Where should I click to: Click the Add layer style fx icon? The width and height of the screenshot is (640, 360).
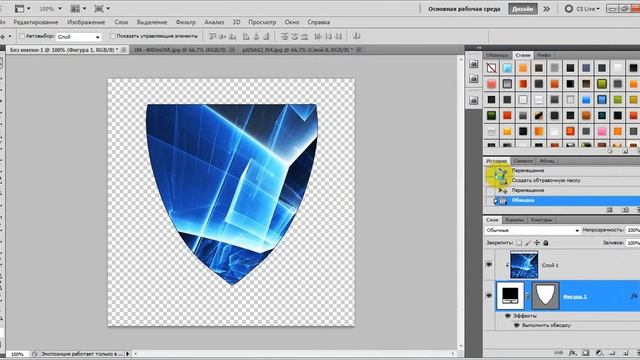[x=573, y=353]
